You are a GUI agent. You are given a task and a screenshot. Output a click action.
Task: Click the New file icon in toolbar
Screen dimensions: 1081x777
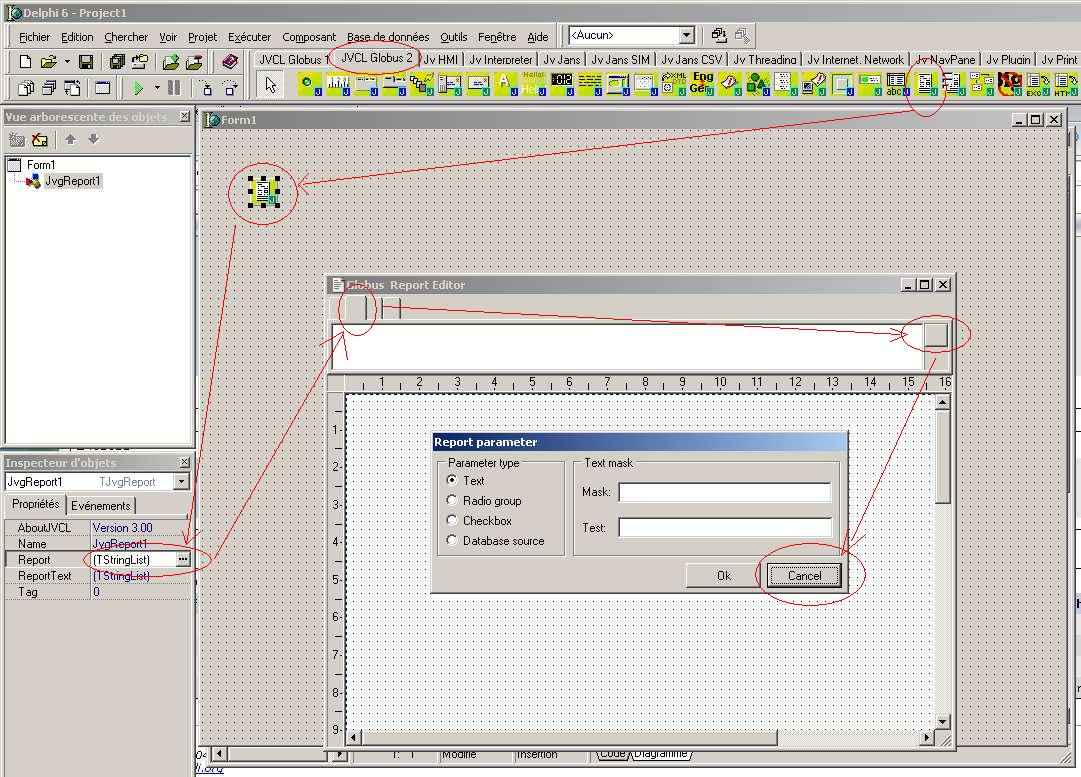click(x=26, y=62)
